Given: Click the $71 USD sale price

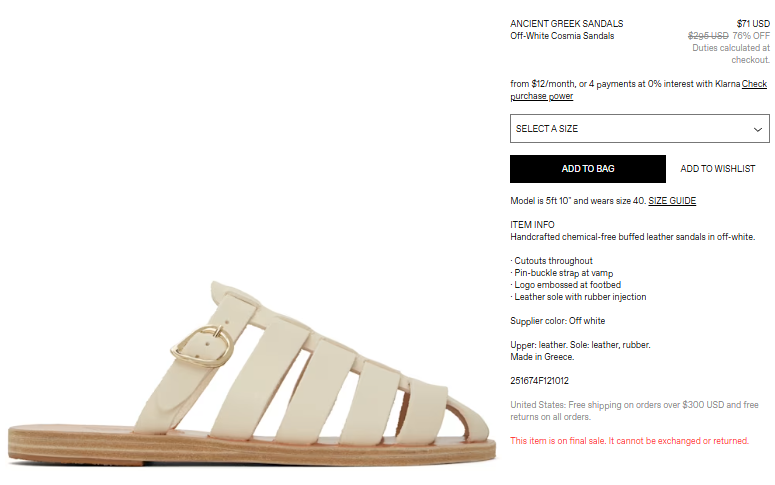Looking at the screenshot, I should click(753, 24).
